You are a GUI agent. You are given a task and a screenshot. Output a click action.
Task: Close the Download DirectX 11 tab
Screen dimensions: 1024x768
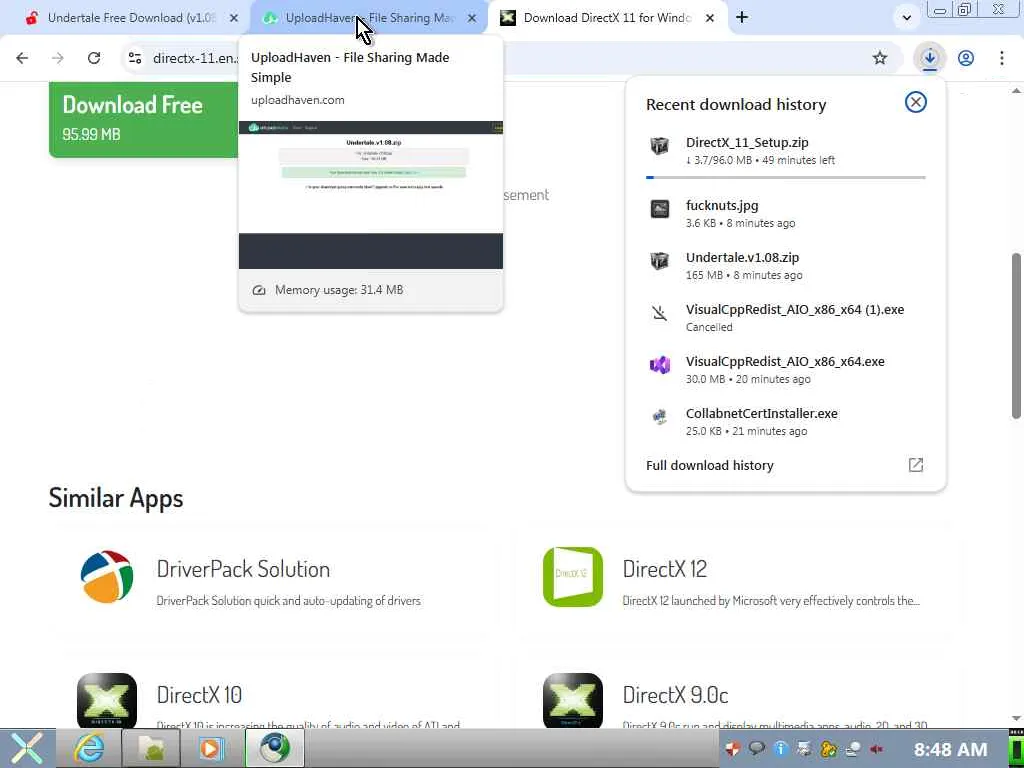[x=710, y=18]
